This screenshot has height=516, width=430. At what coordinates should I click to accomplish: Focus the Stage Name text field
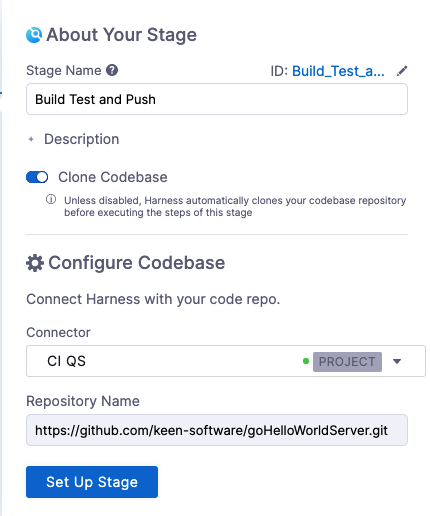(217, 99)
